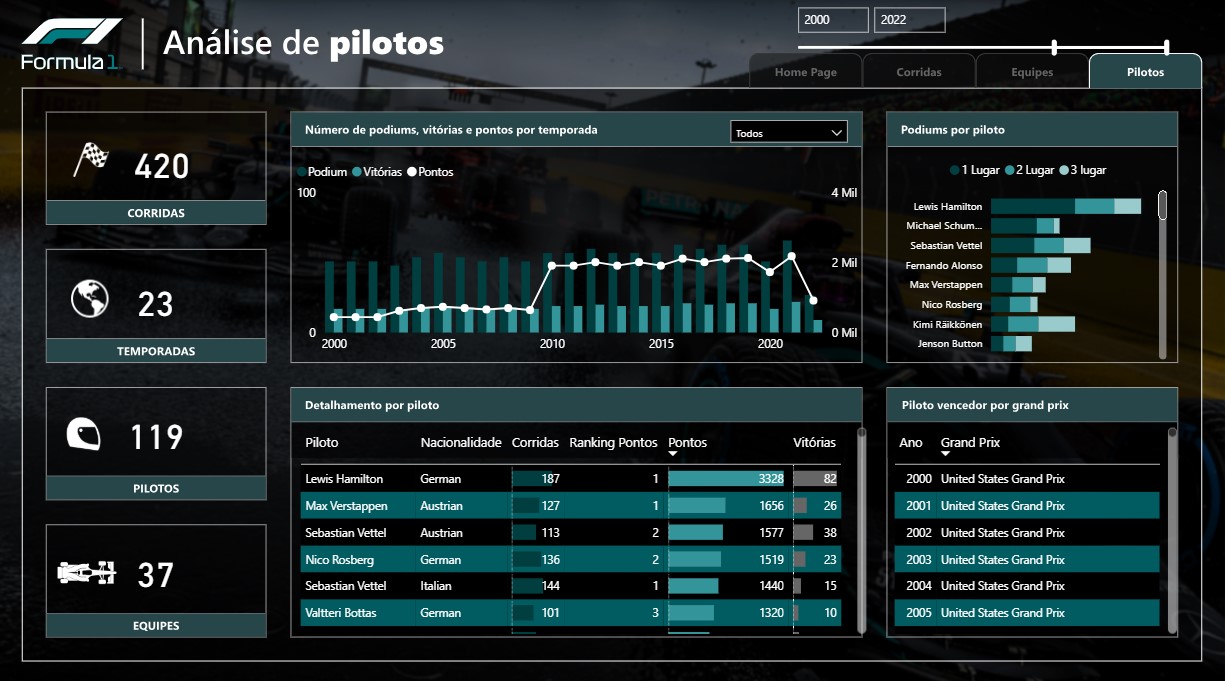This screenshot has width=1225, height=681.
Task: Click the end year field 2022
Action: (909, 20)
